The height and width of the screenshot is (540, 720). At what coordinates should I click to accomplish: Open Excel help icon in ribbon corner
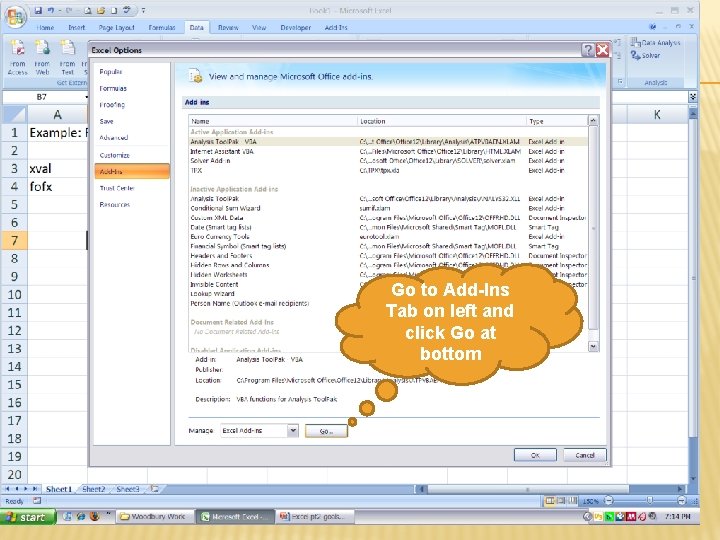click(x=652, y=27)
